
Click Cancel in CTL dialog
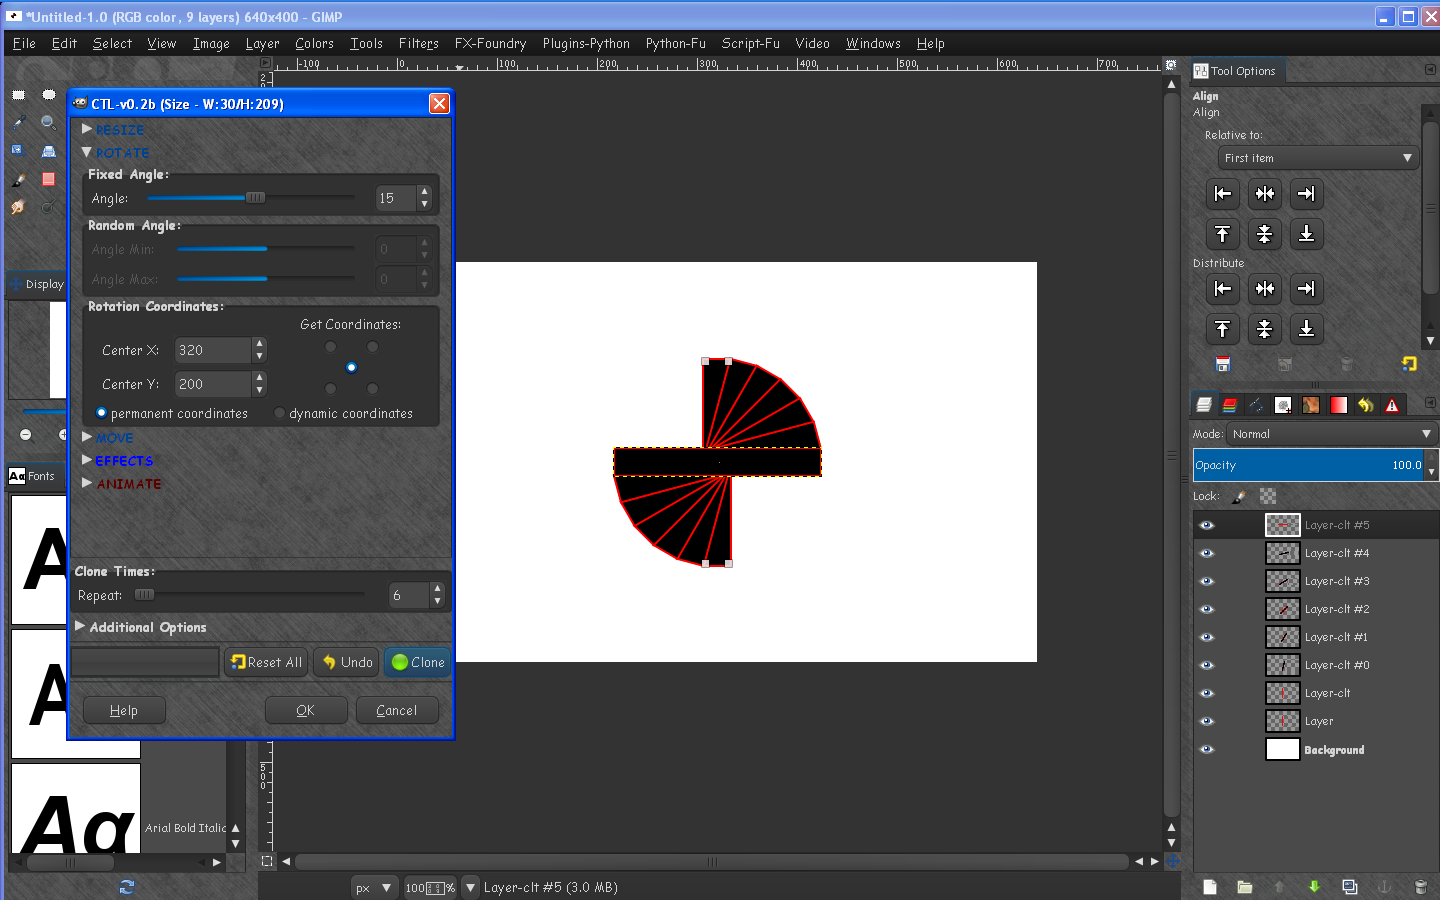(x=397, y=710)
